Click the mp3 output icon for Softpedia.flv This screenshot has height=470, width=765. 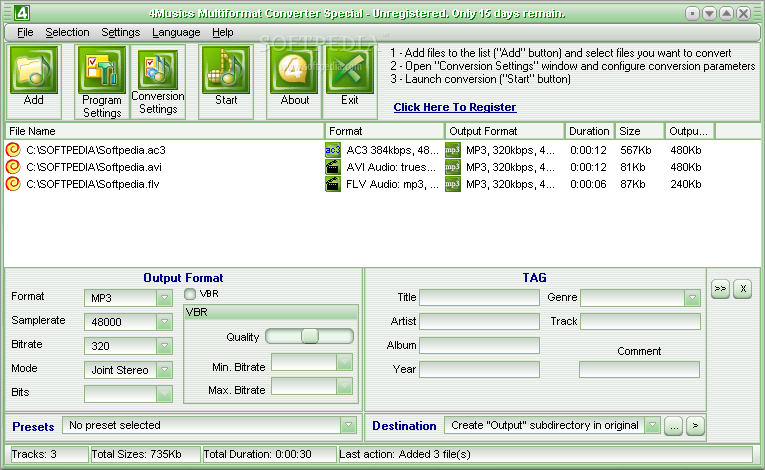[453, 184]
